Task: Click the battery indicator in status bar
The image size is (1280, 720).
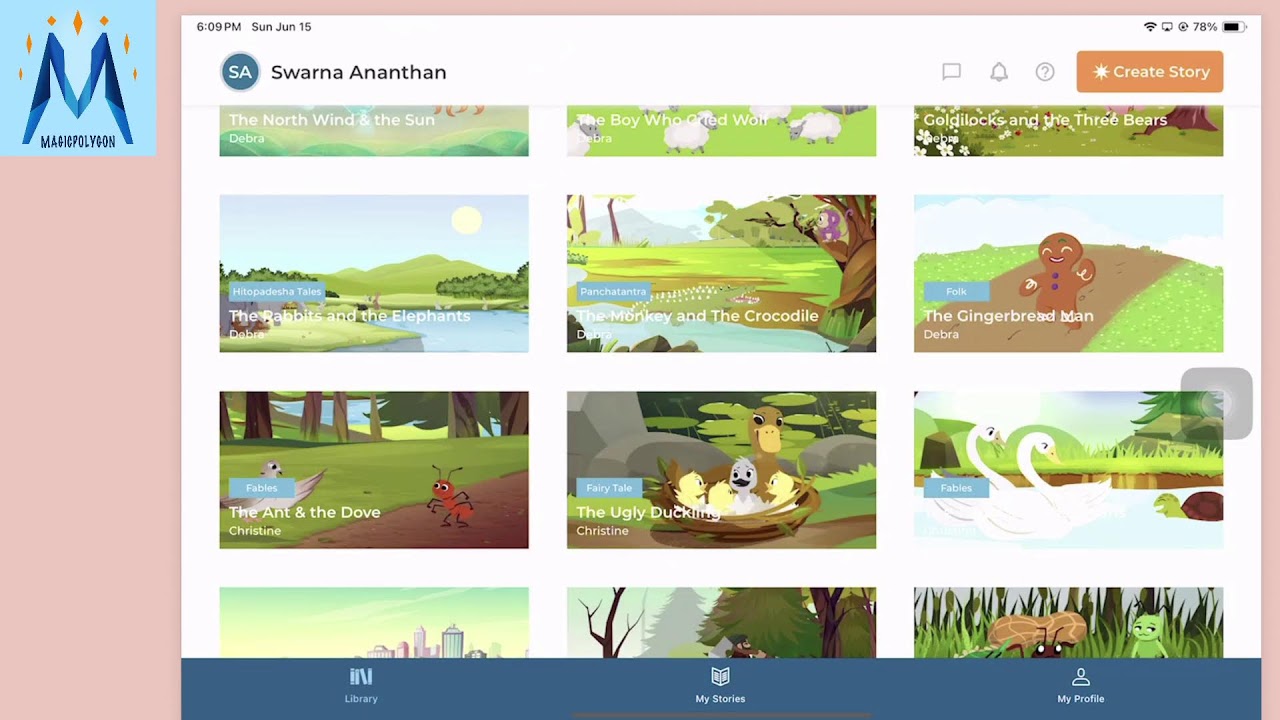Action: point(1232,27)
